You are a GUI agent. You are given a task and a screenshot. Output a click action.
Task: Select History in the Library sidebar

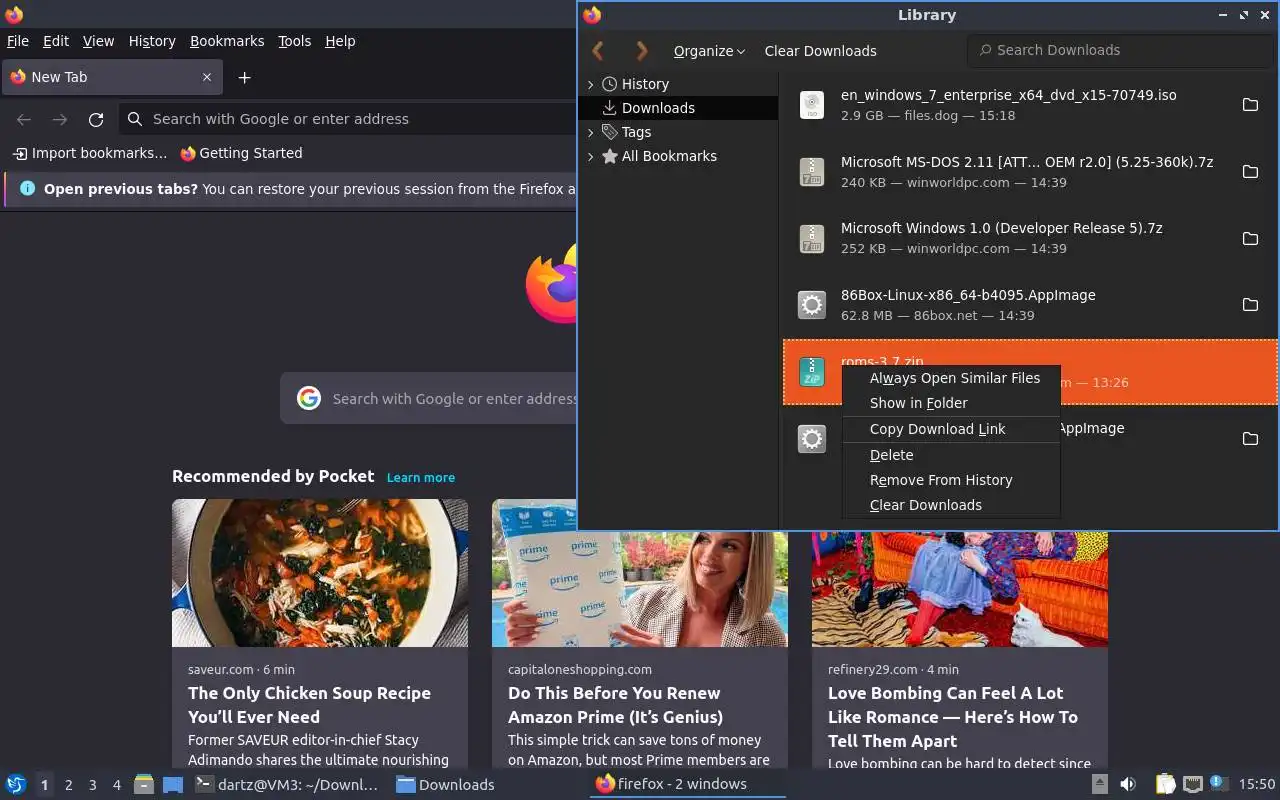tap(679, 84)
